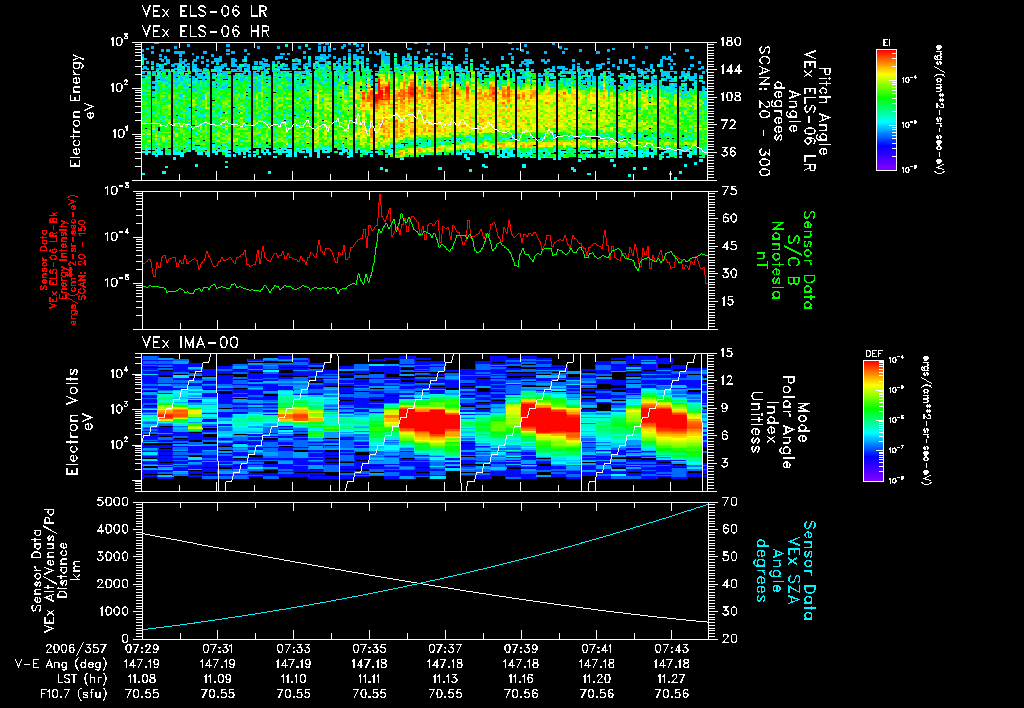Click the 07:41 time tick label
This screenshot has width=1024, height=708.
pos(596,649)
